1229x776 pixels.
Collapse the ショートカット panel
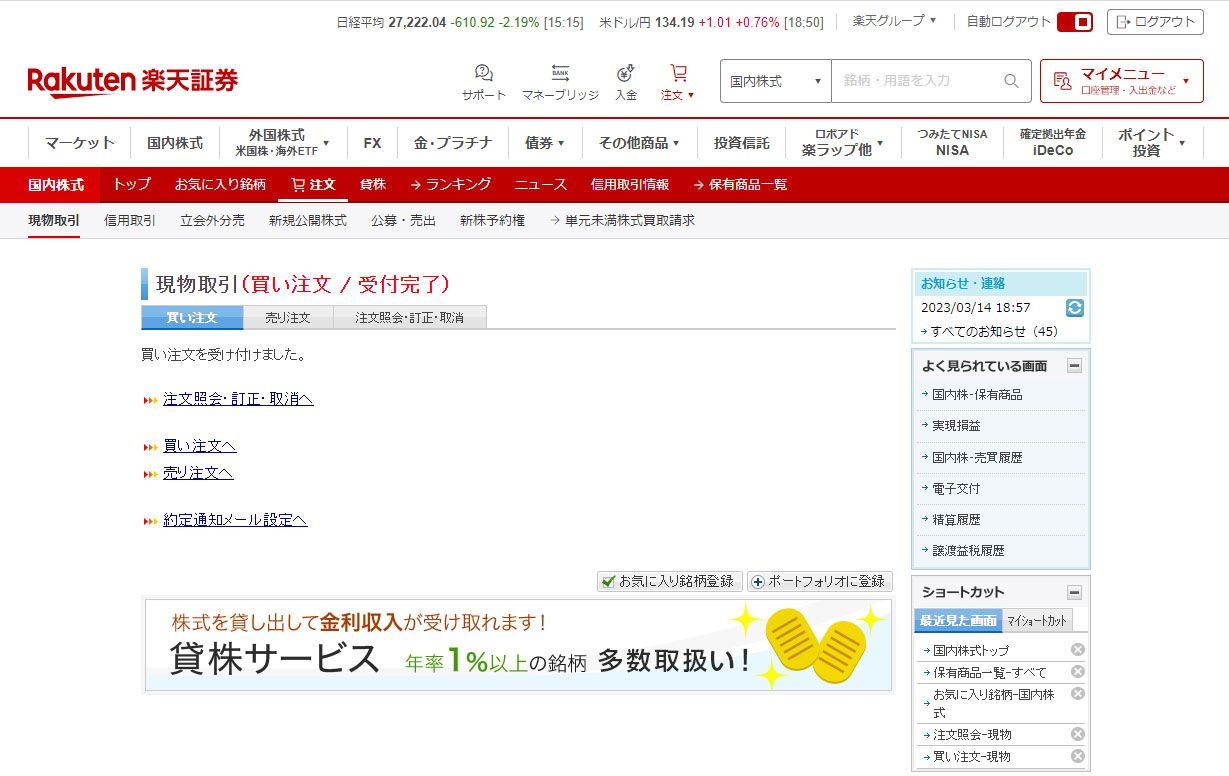coord(1074,592)
